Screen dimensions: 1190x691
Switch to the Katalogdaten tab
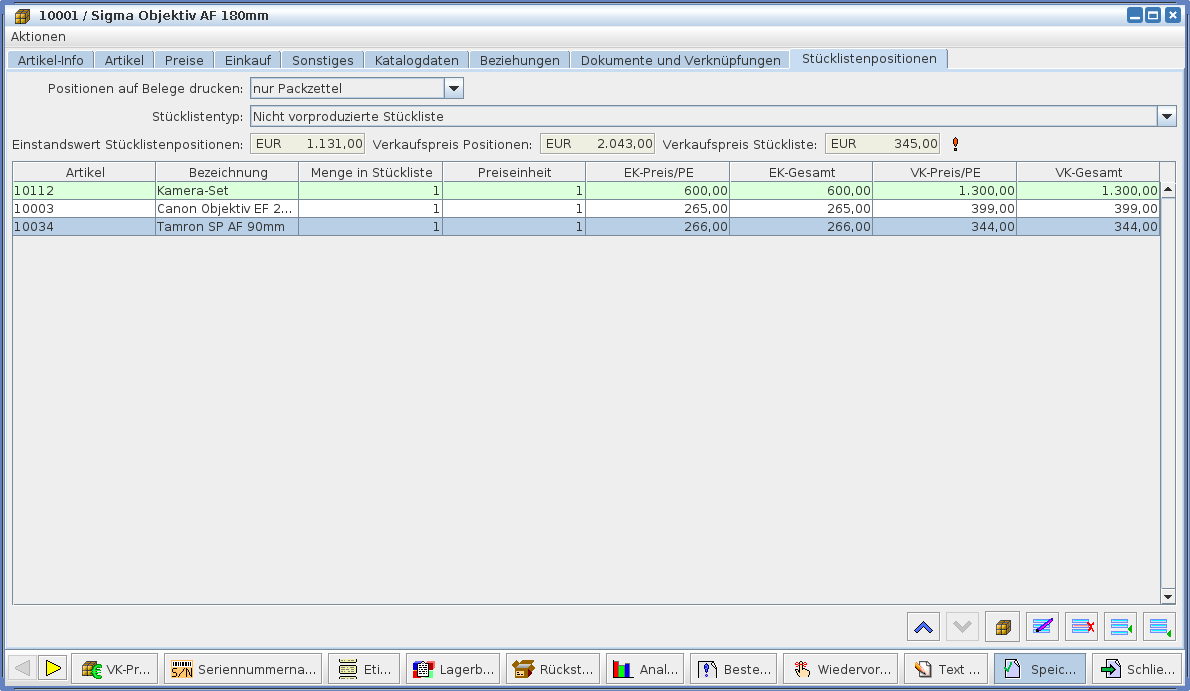416,60
